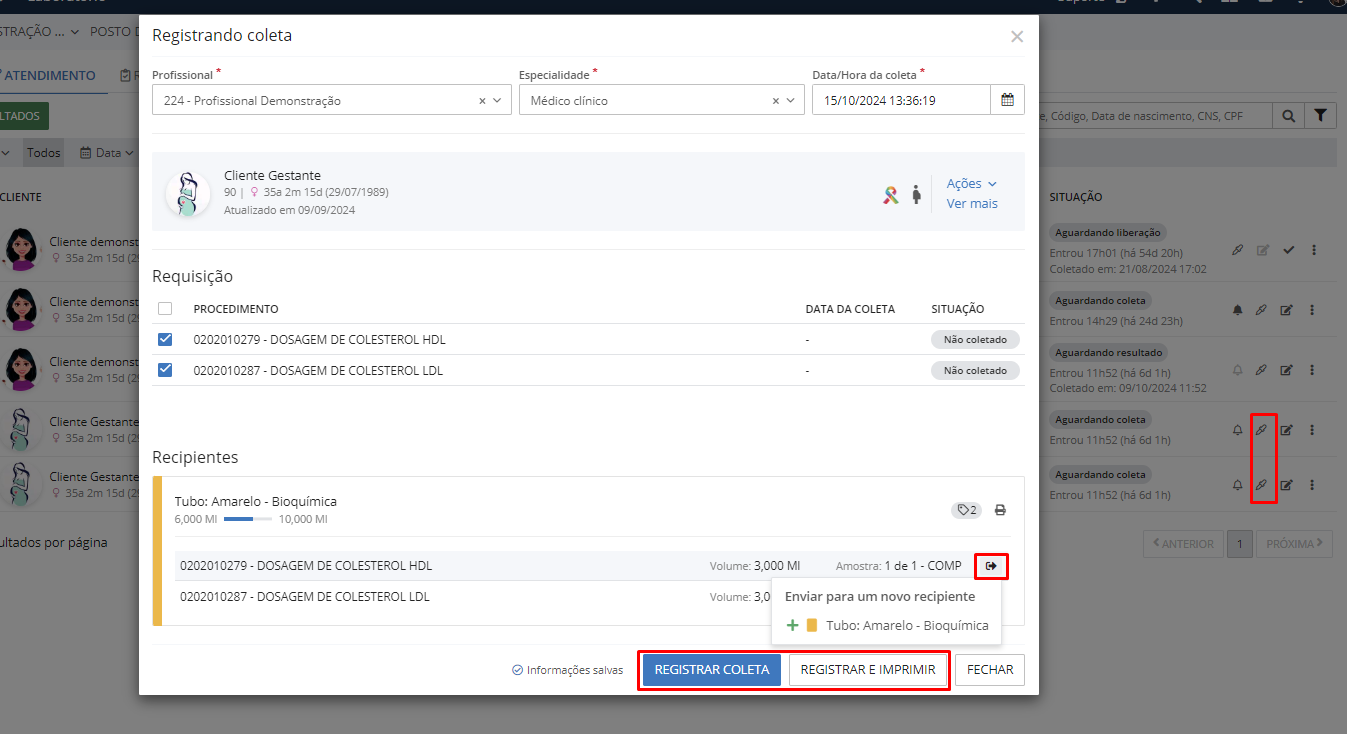This screenshot has width=1347, height=734.
Task: Click the Aguardando liberação status badge
Action: (1110, 232)
